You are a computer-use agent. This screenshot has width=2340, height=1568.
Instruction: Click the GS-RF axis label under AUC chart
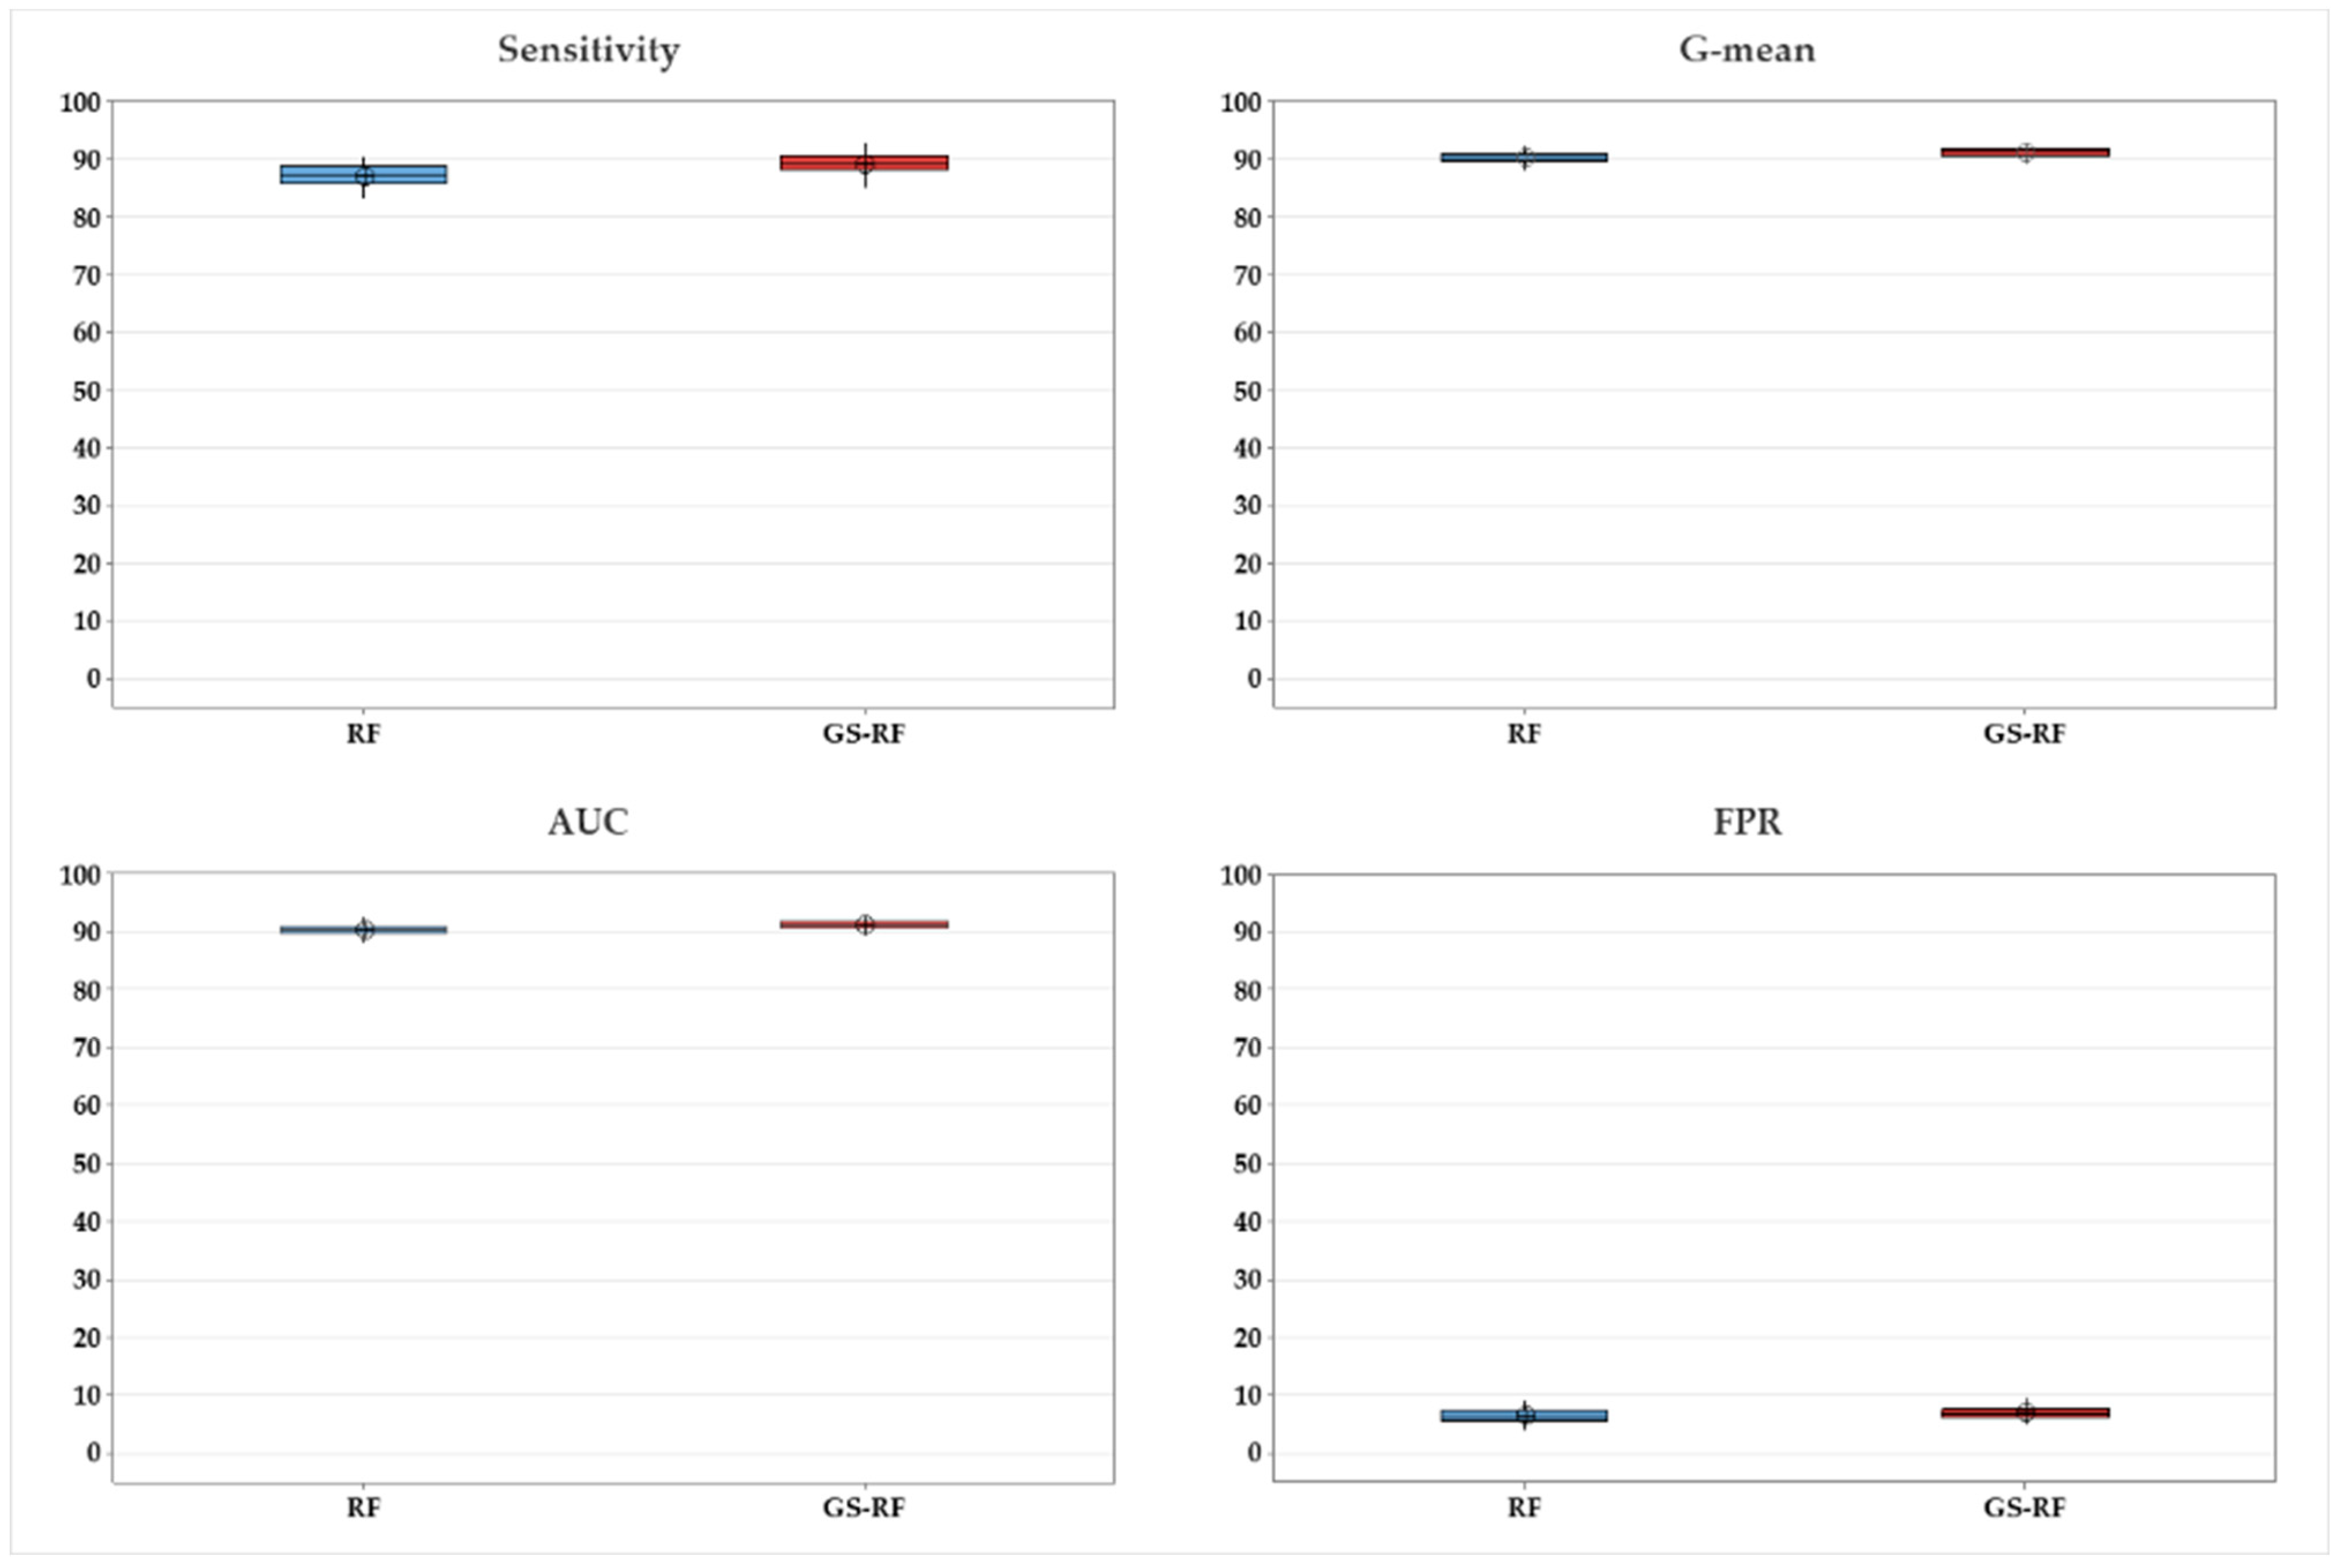[x=864, y=1507]
